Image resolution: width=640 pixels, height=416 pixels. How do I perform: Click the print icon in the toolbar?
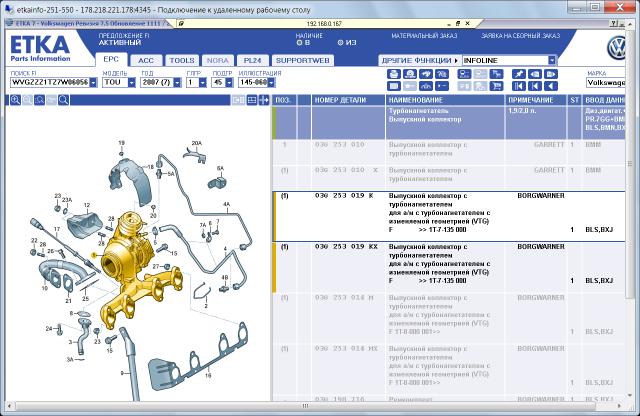pyautogui.click(x=393, y=74)
